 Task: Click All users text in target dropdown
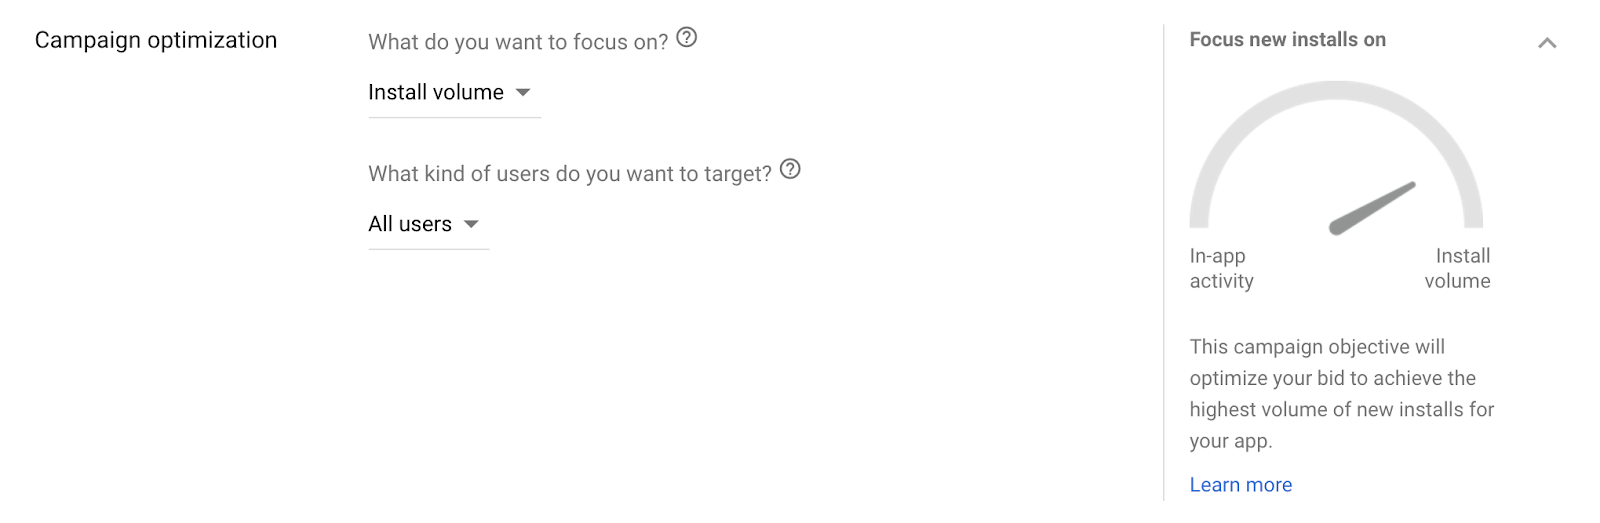click(x=410, y=224)
